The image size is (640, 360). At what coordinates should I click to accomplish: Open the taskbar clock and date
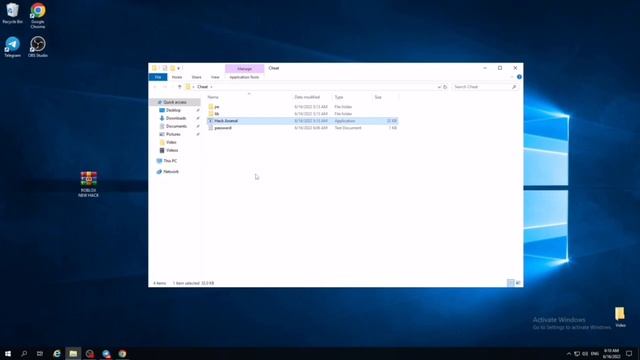[x=611, y=353]
